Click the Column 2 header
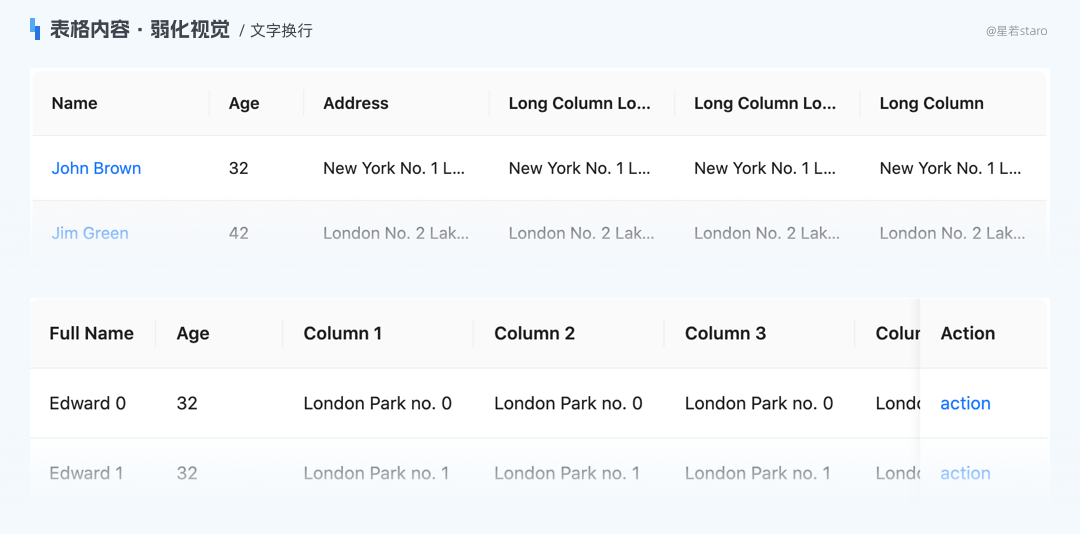The image size is (1080, 534). click(x=534, y=333)
